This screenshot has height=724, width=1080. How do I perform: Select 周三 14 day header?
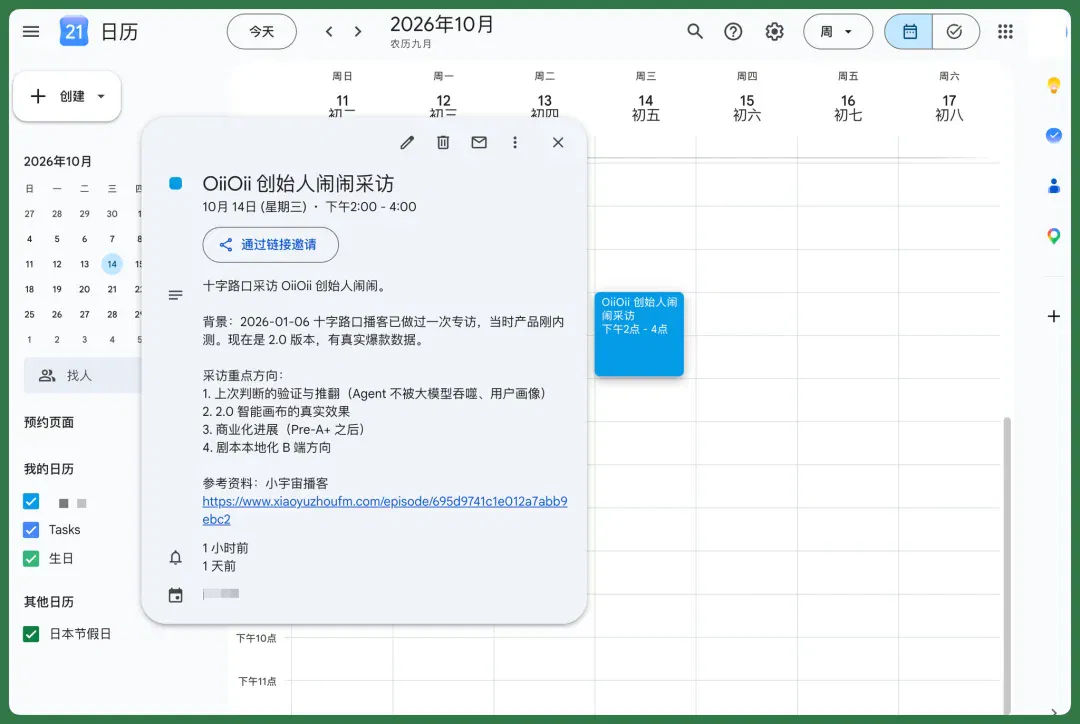(646, 97)
